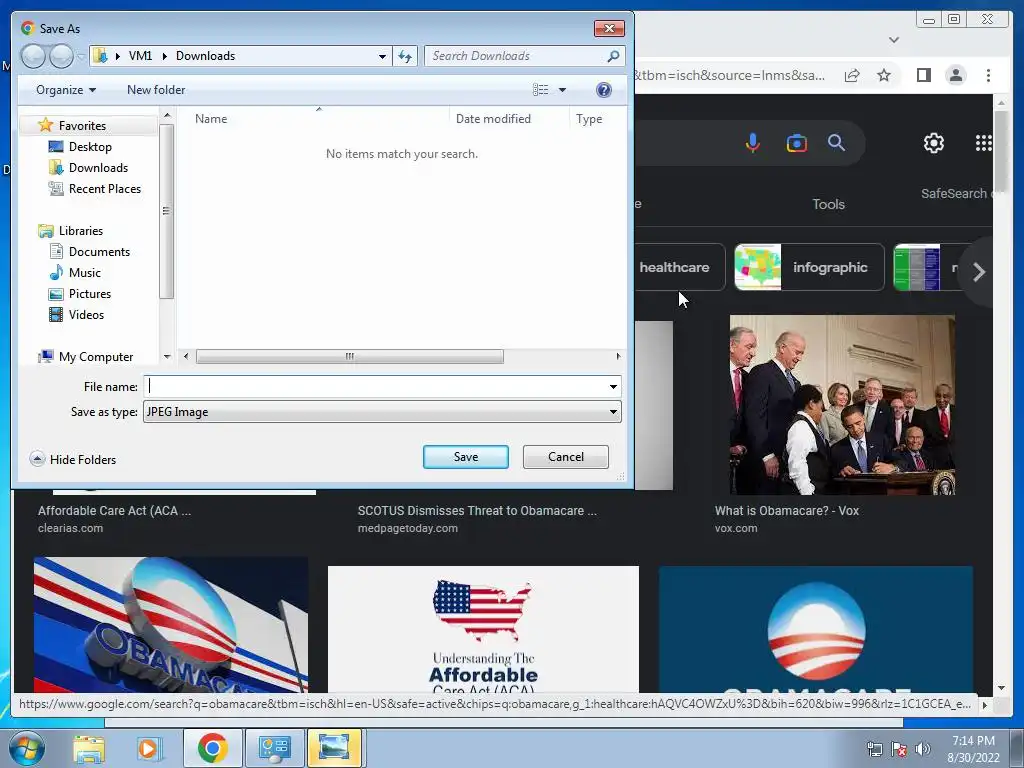
Task: Open Chrome's tab search chevron
Action: 894,40
